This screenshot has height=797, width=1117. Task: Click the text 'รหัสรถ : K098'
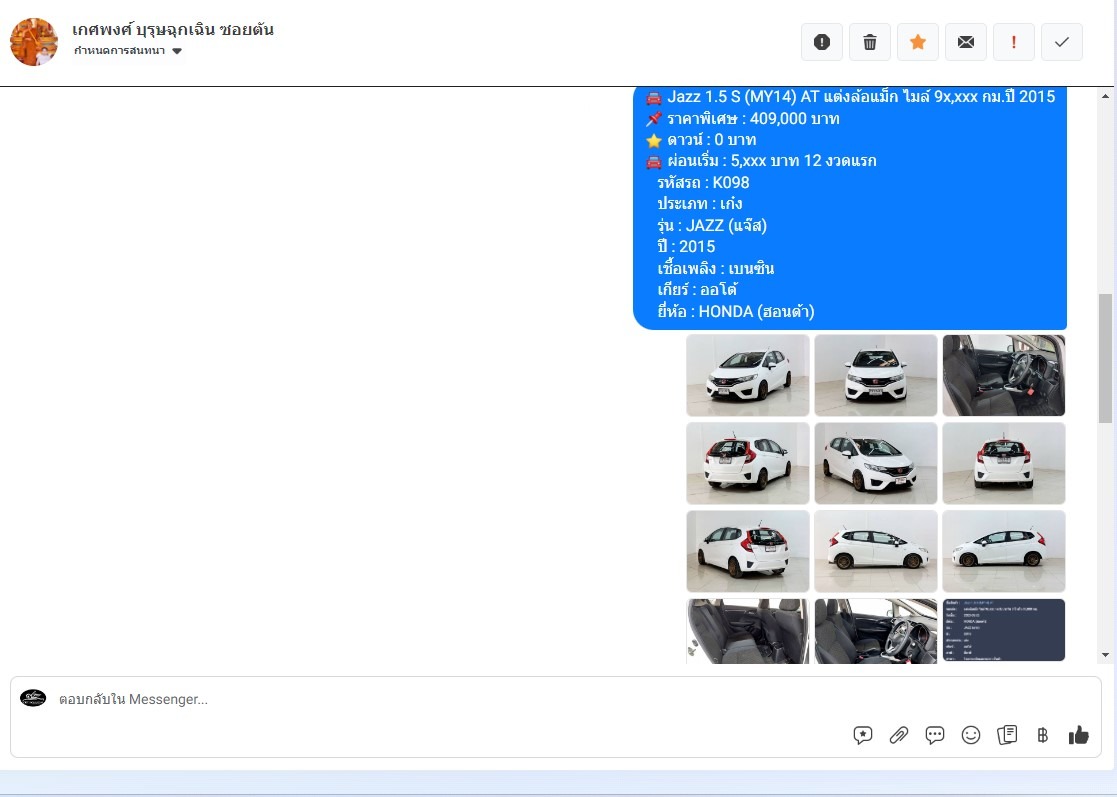(x=703, y=182)
